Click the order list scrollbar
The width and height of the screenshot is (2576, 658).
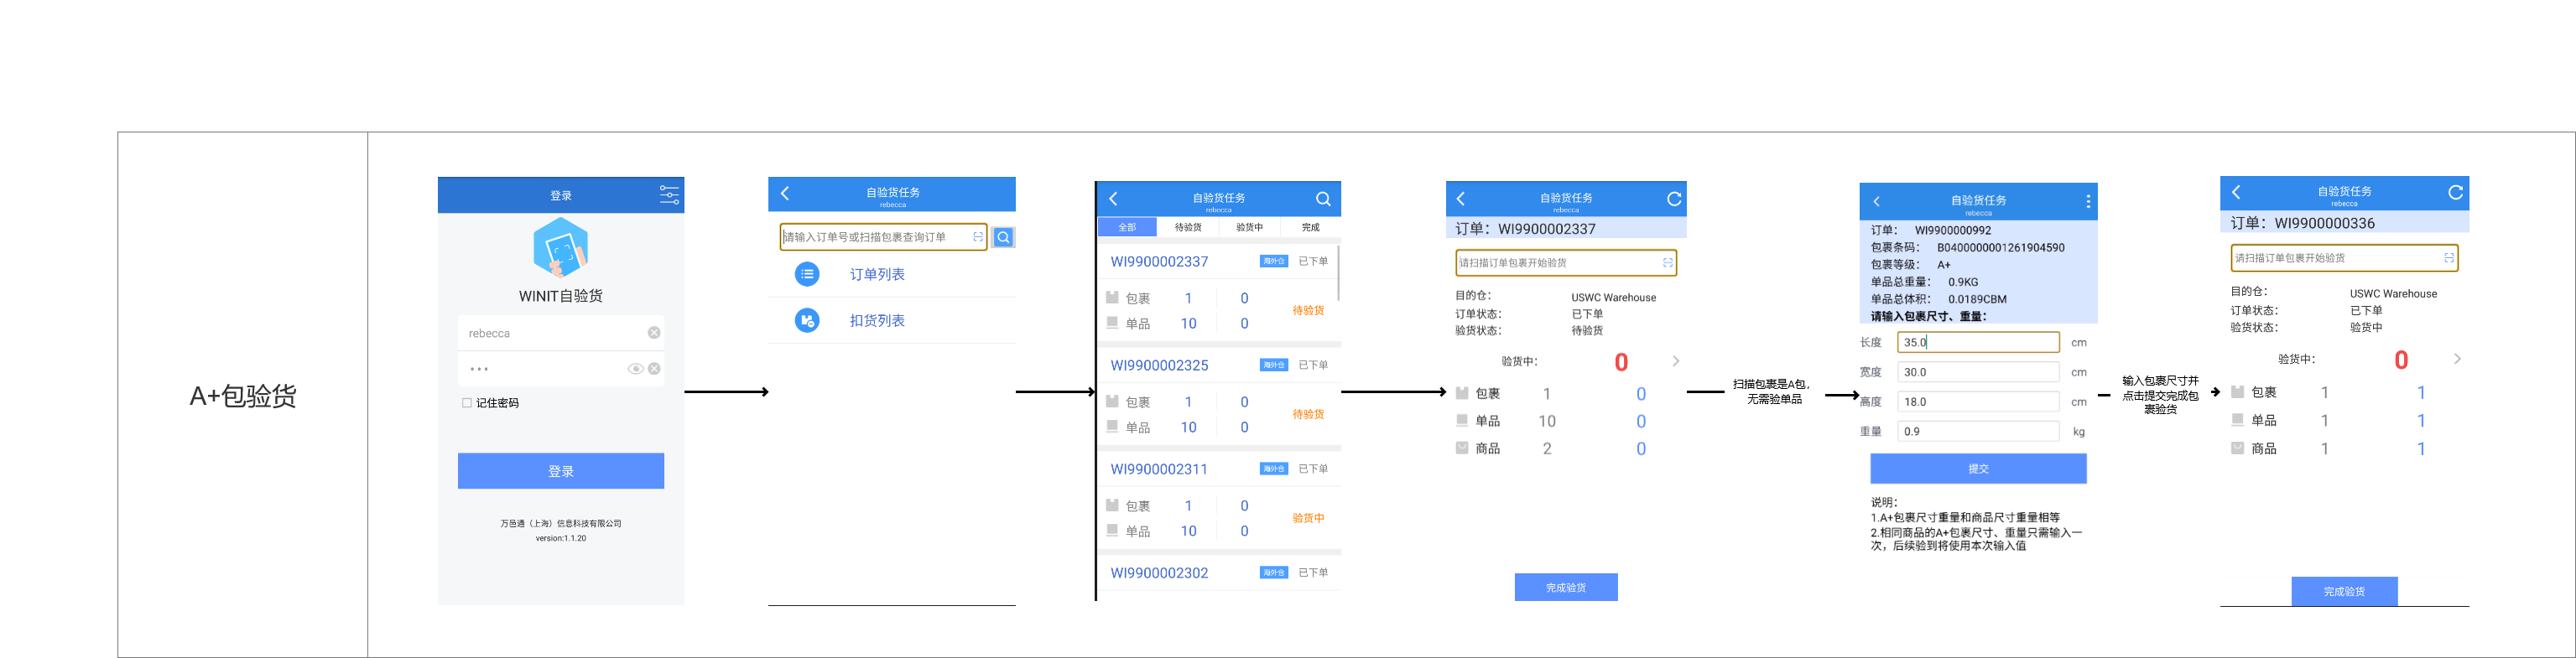point(1338,272)
